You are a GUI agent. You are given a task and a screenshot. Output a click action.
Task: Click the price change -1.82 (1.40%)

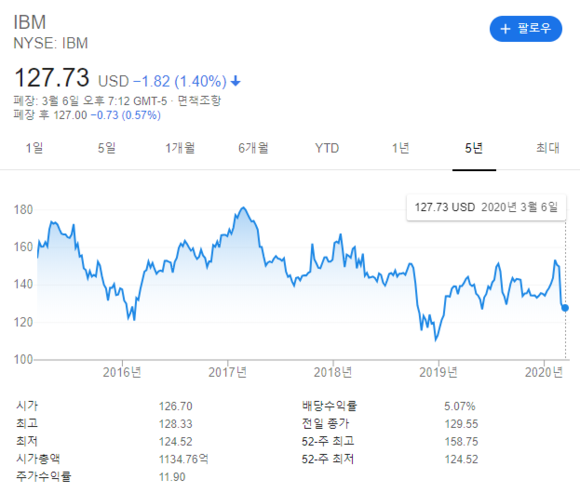[x=180, y=81]
